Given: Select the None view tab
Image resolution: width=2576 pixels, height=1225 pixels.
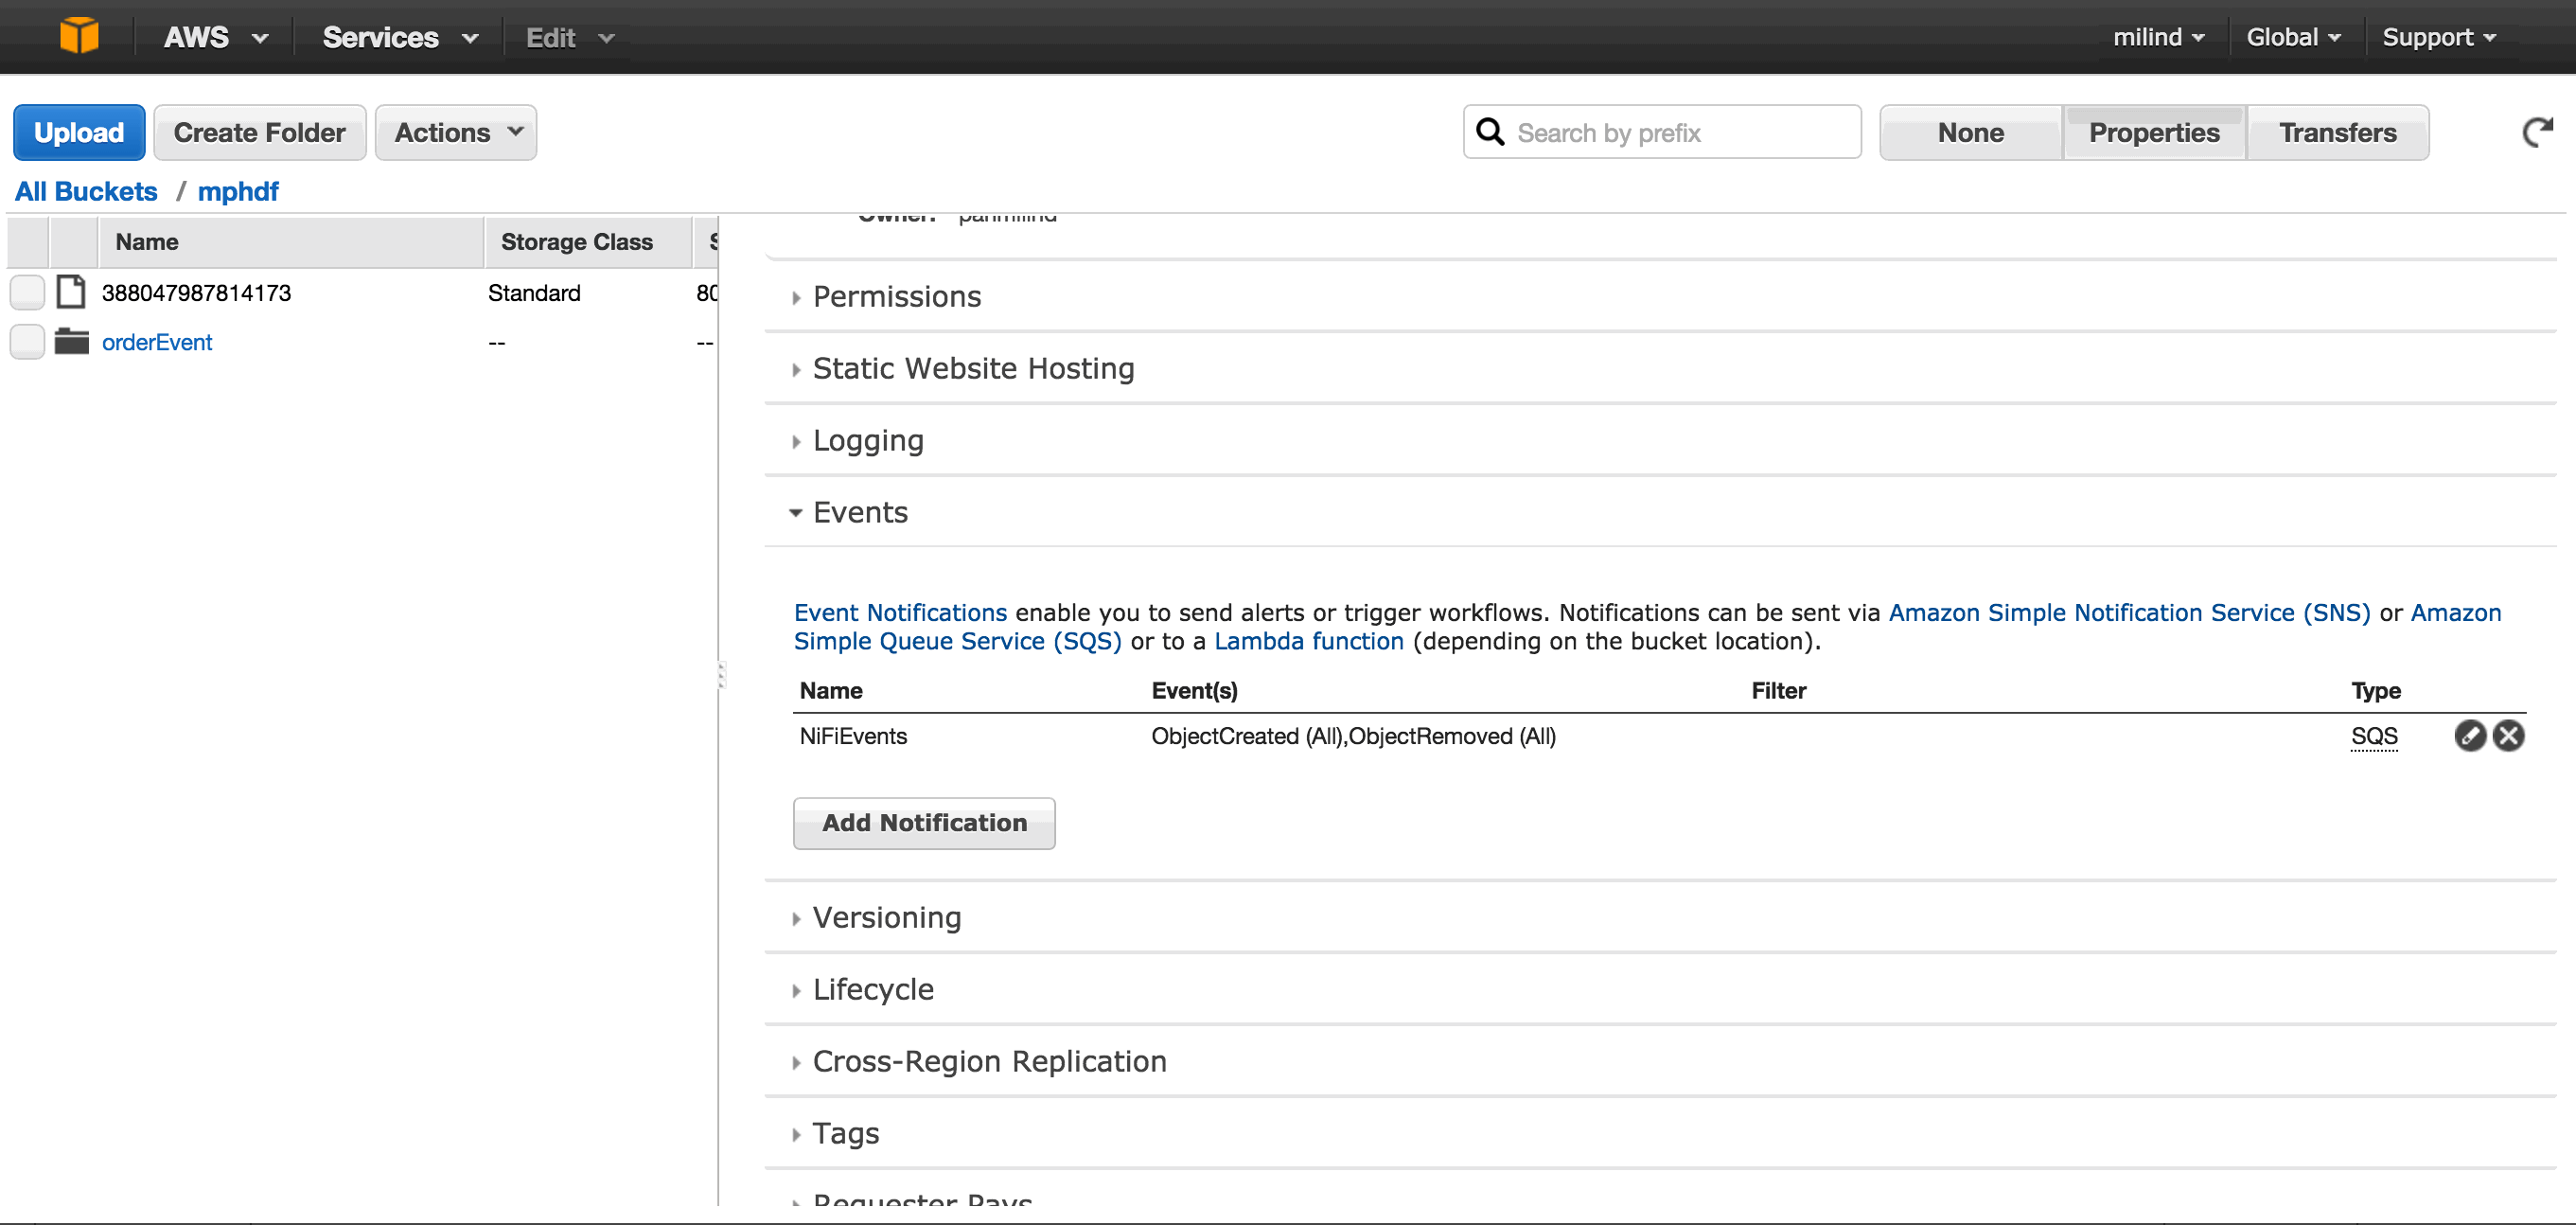Looking at the screenshot, I should coord(1970,132).
